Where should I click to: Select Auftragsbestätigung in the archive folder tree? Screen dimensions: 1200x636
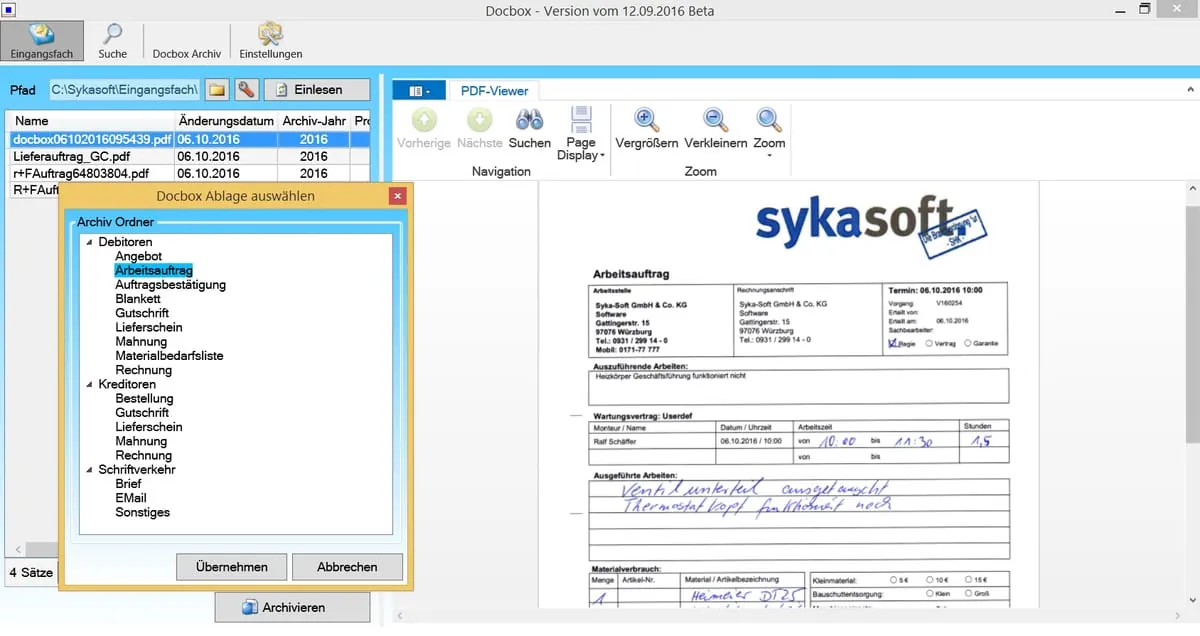pyautogui.click(x=170, y=285)
